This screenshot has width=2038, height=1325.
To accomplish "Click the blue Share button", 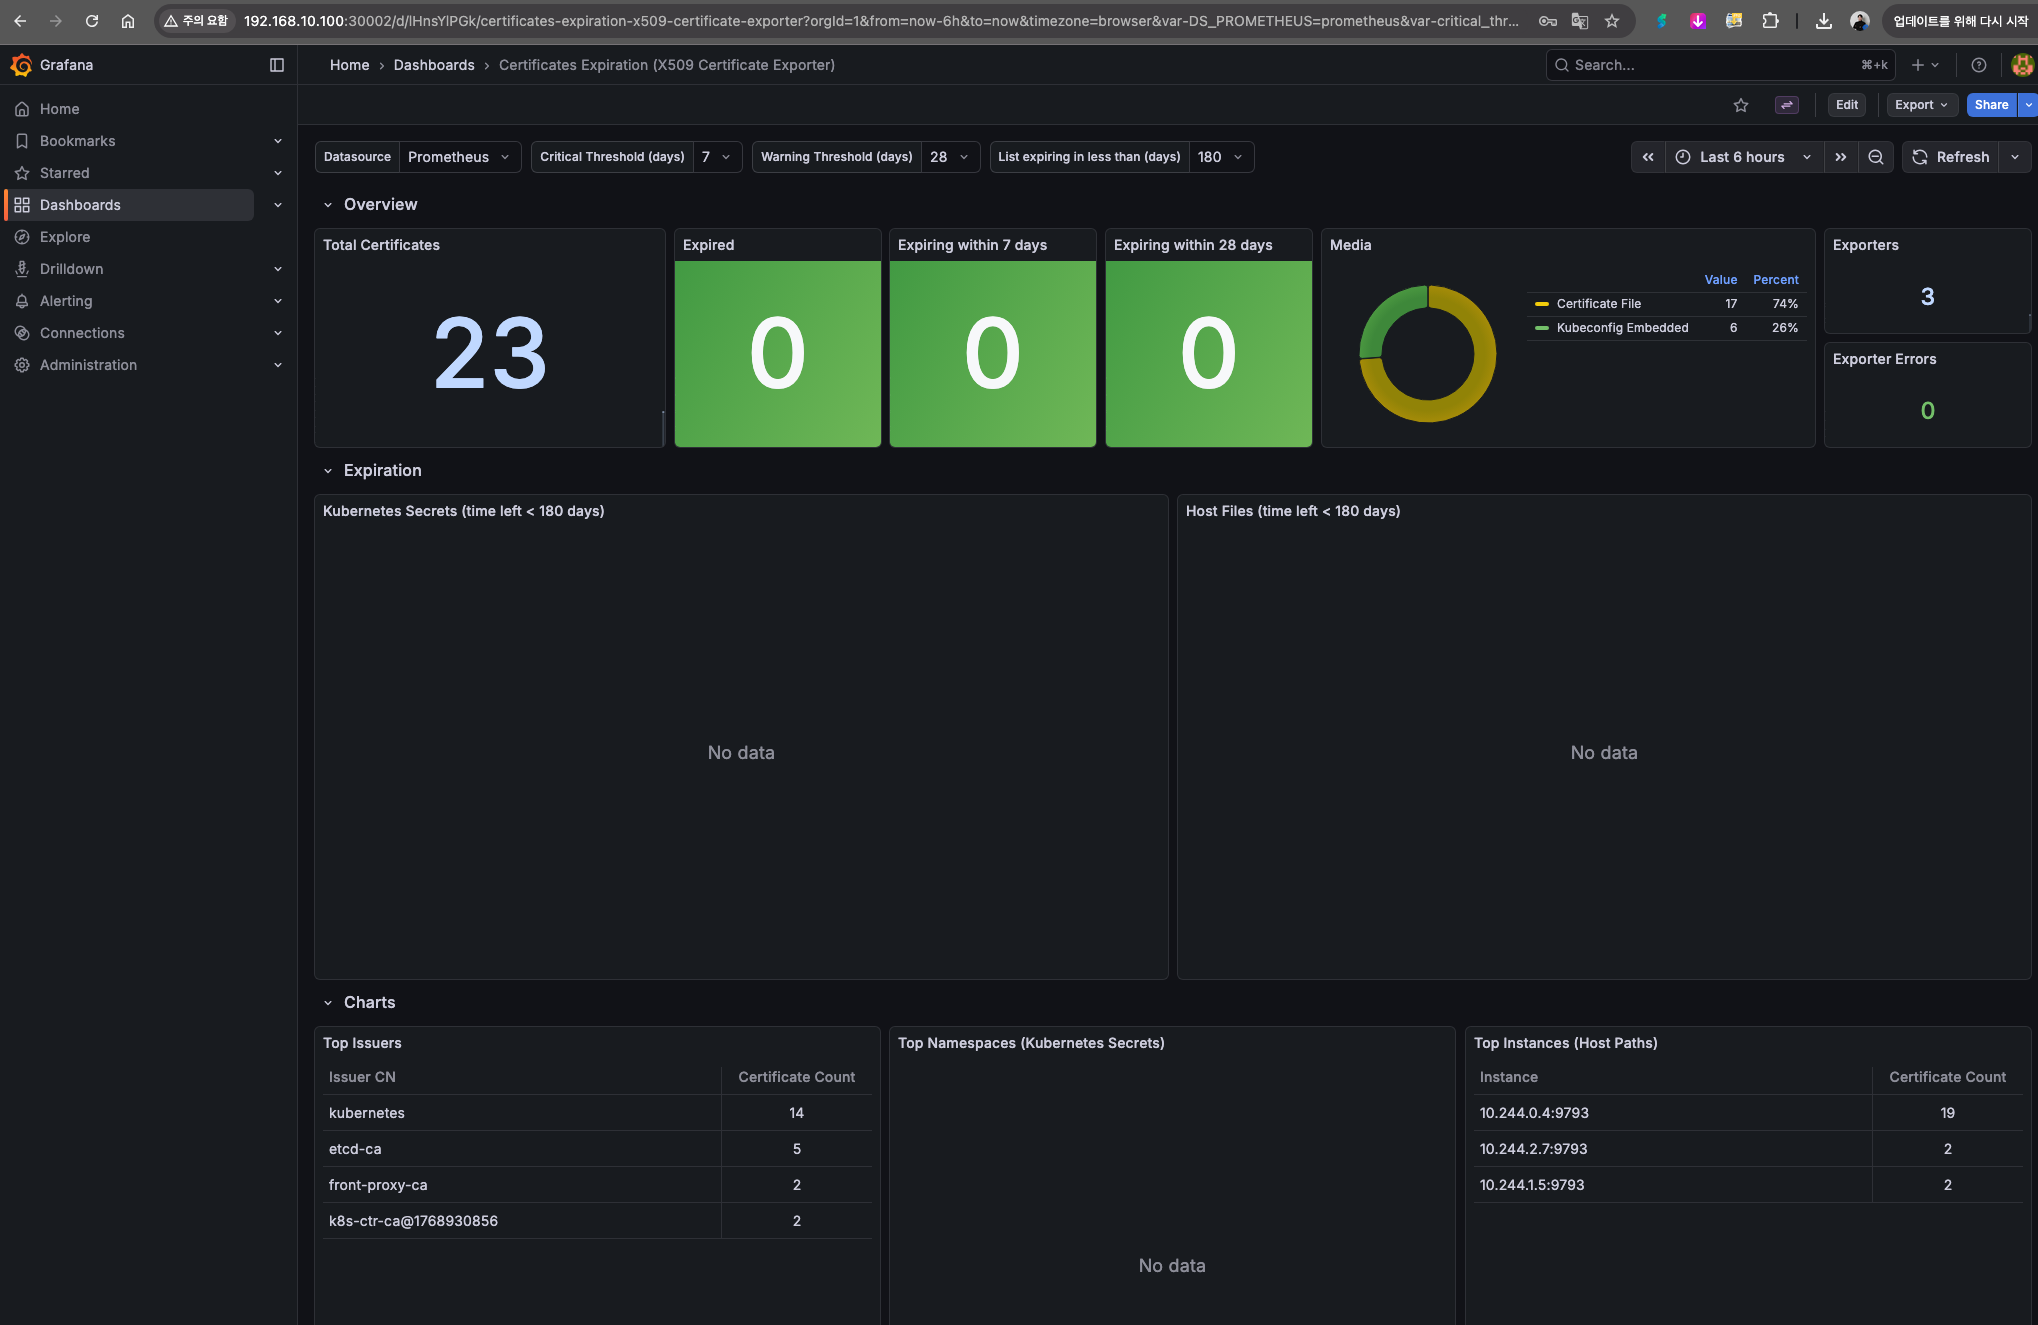I will point(1990,105).
